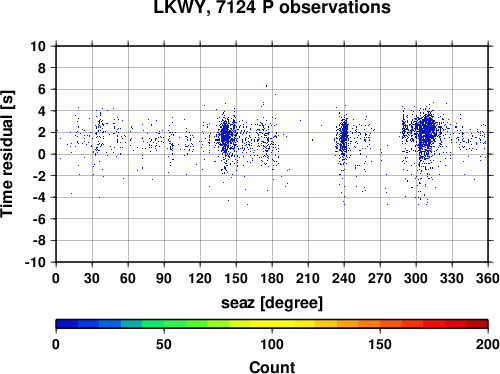
Task: Click the dense data cluster near azimuth 140
Action: 225,135
